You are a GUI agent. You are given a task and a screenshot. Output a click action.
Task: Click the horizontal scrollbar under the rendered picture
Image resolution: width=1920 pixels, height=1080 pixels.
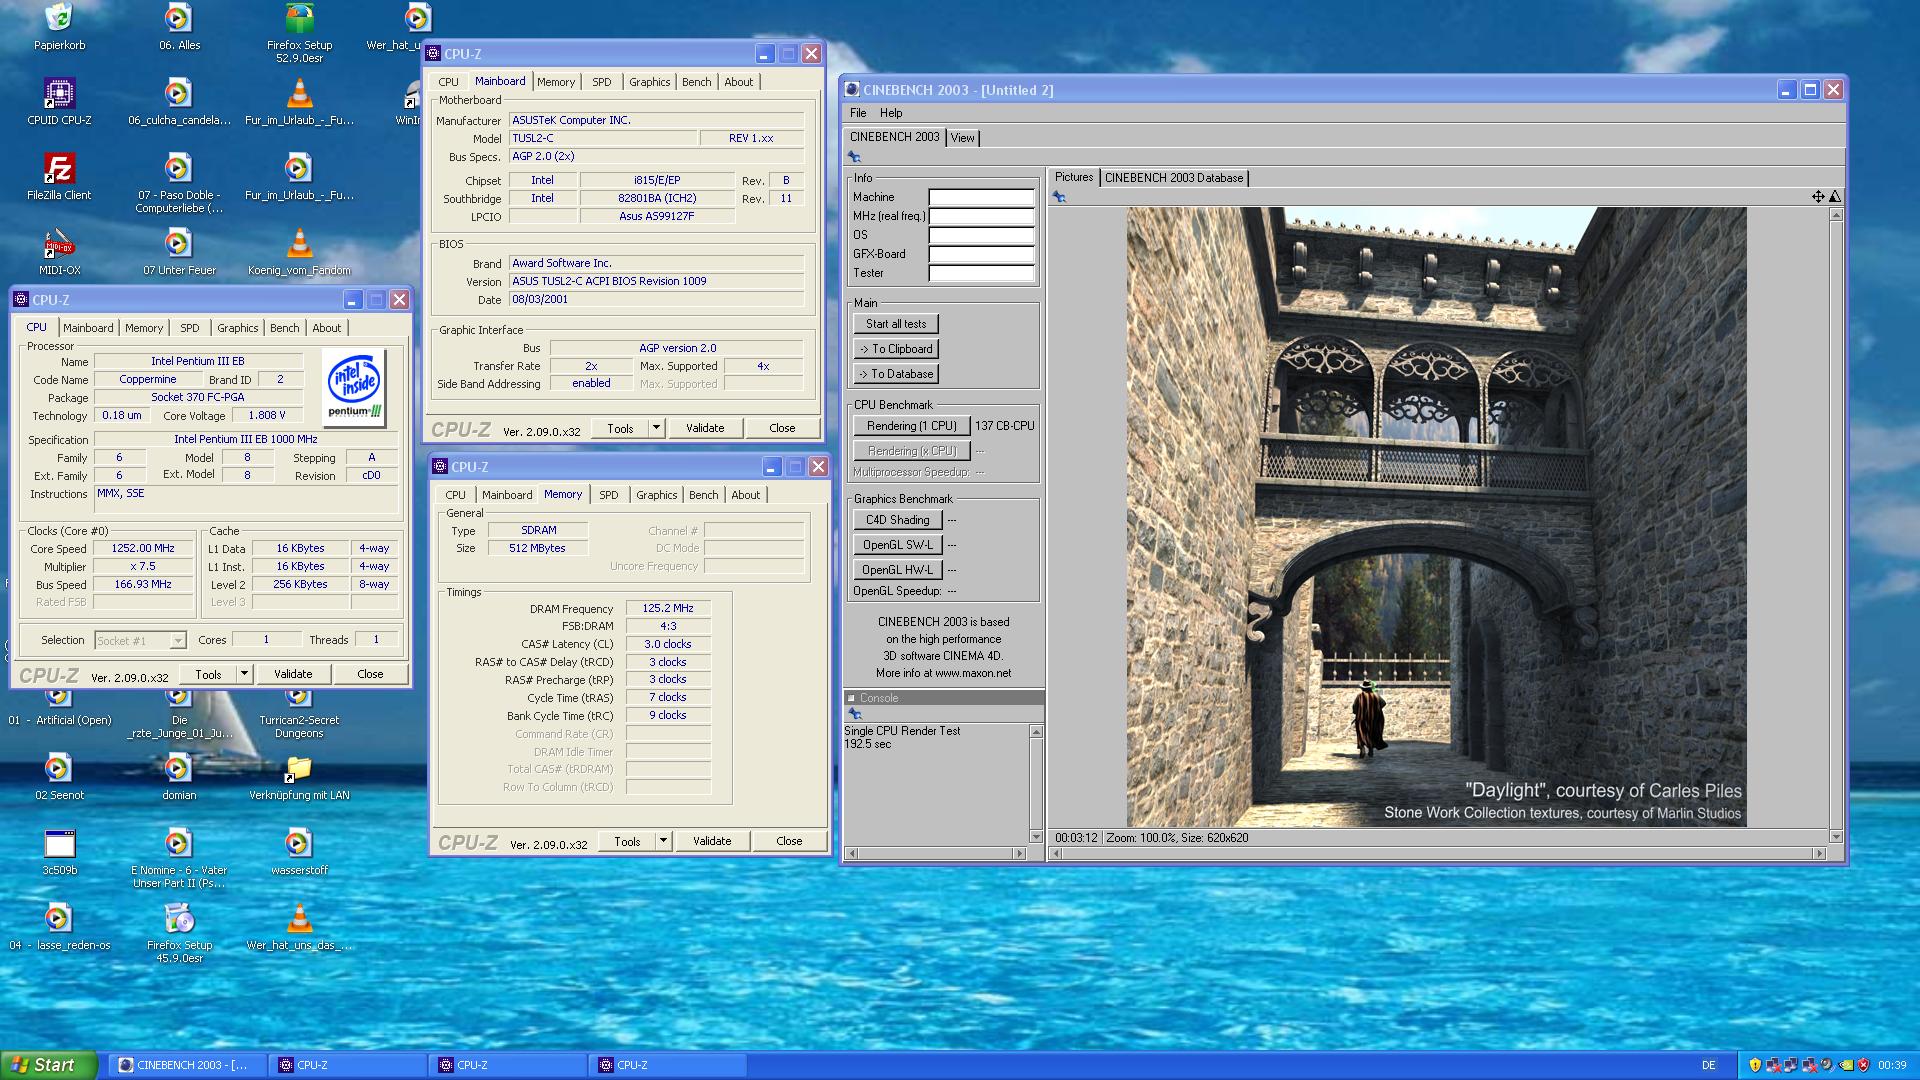[1438, 853]
